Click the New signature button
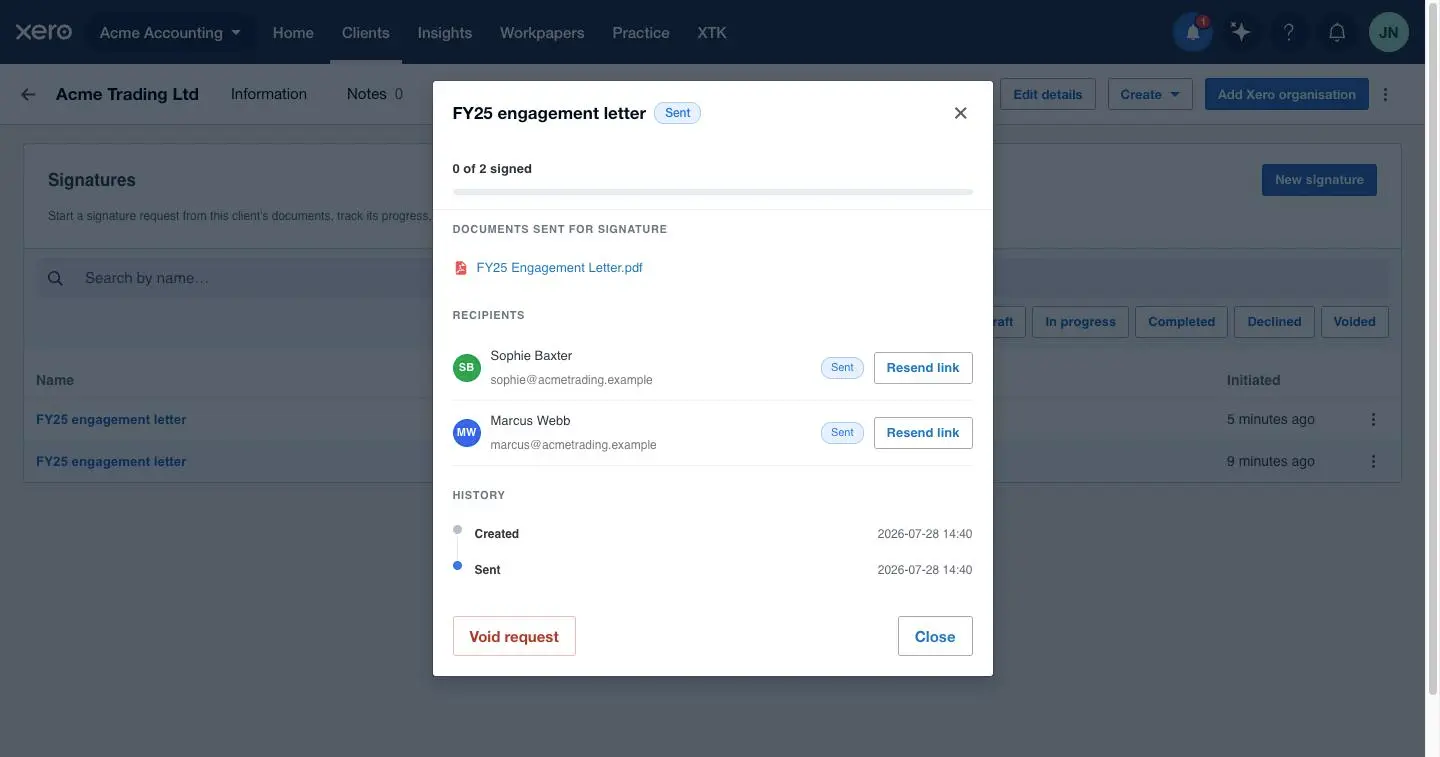1440x757 pixels. [x=1319, y=180]
